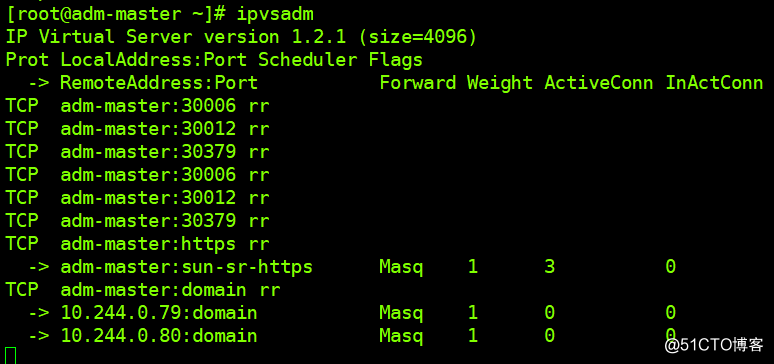
Task: Click the adm-master:domain service line
Action: (143, 290)
